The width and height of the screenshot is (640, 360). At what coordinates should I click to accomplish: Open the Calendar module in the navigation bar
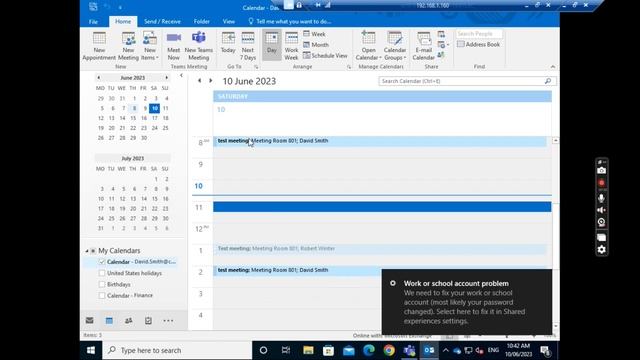click(x=109, y=320)
